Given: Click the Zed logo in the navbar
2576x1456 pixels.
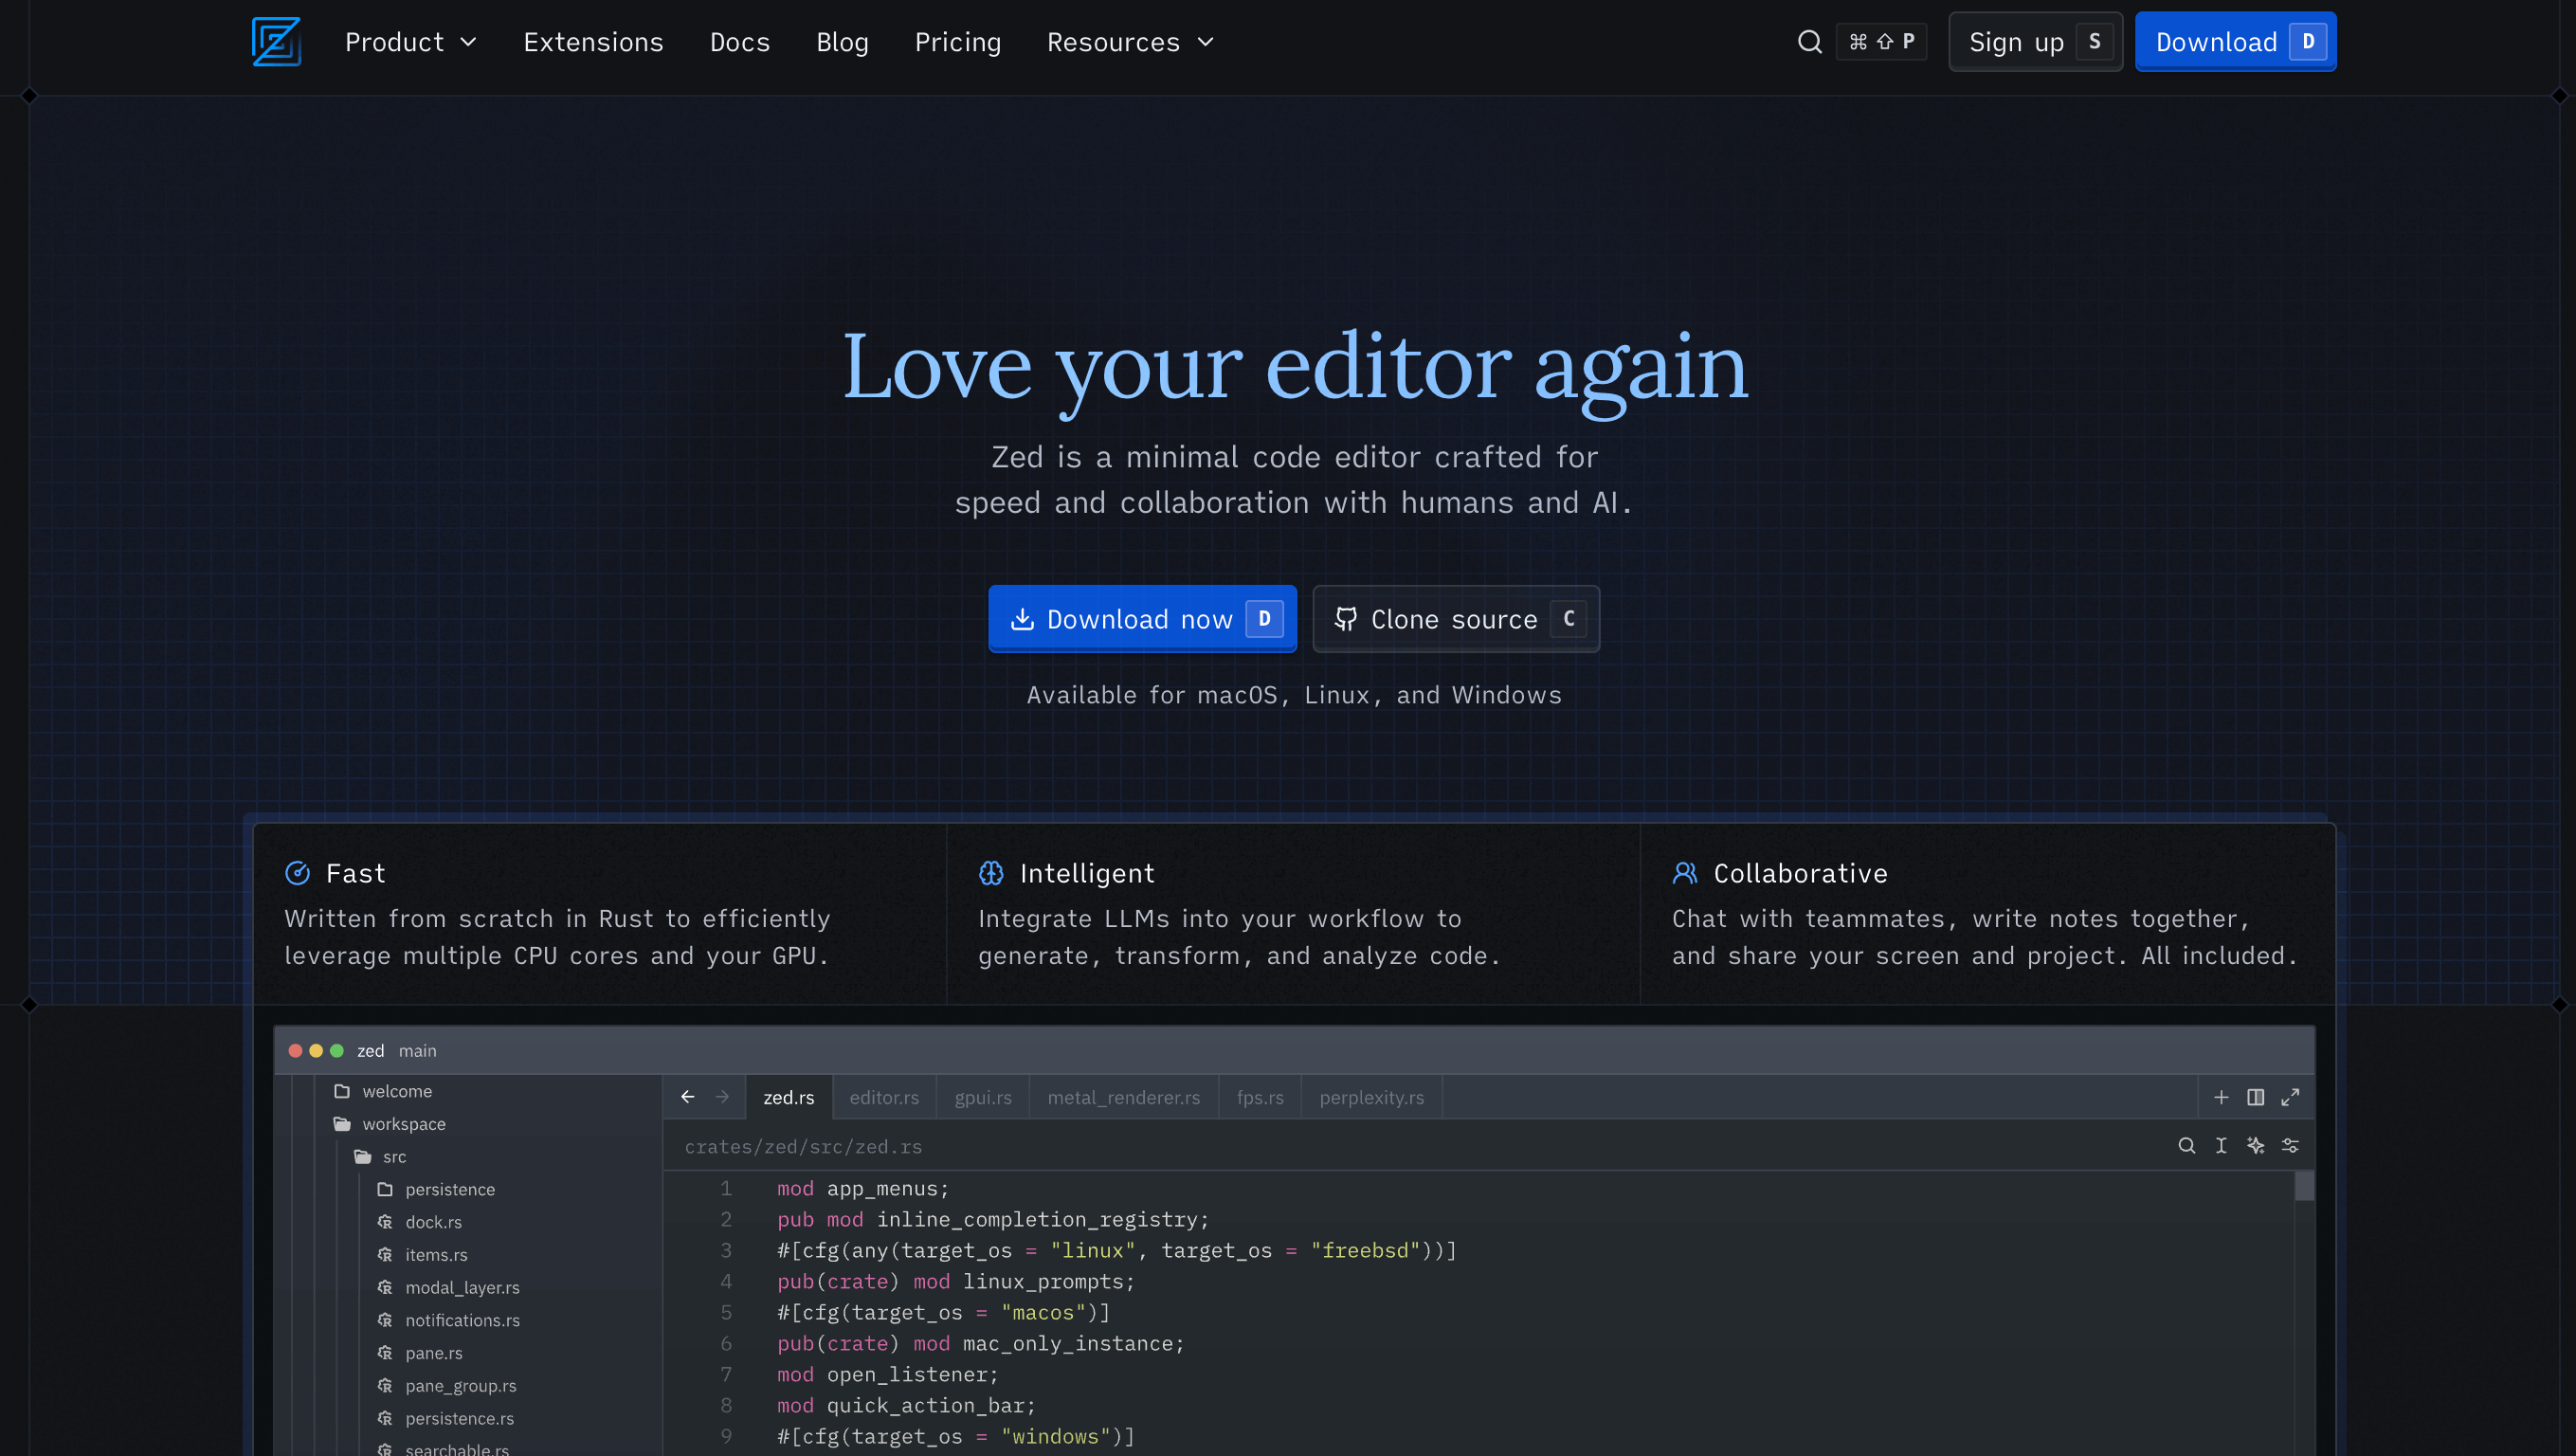Looking at the screenshot, I should click(x=276, y=41).
